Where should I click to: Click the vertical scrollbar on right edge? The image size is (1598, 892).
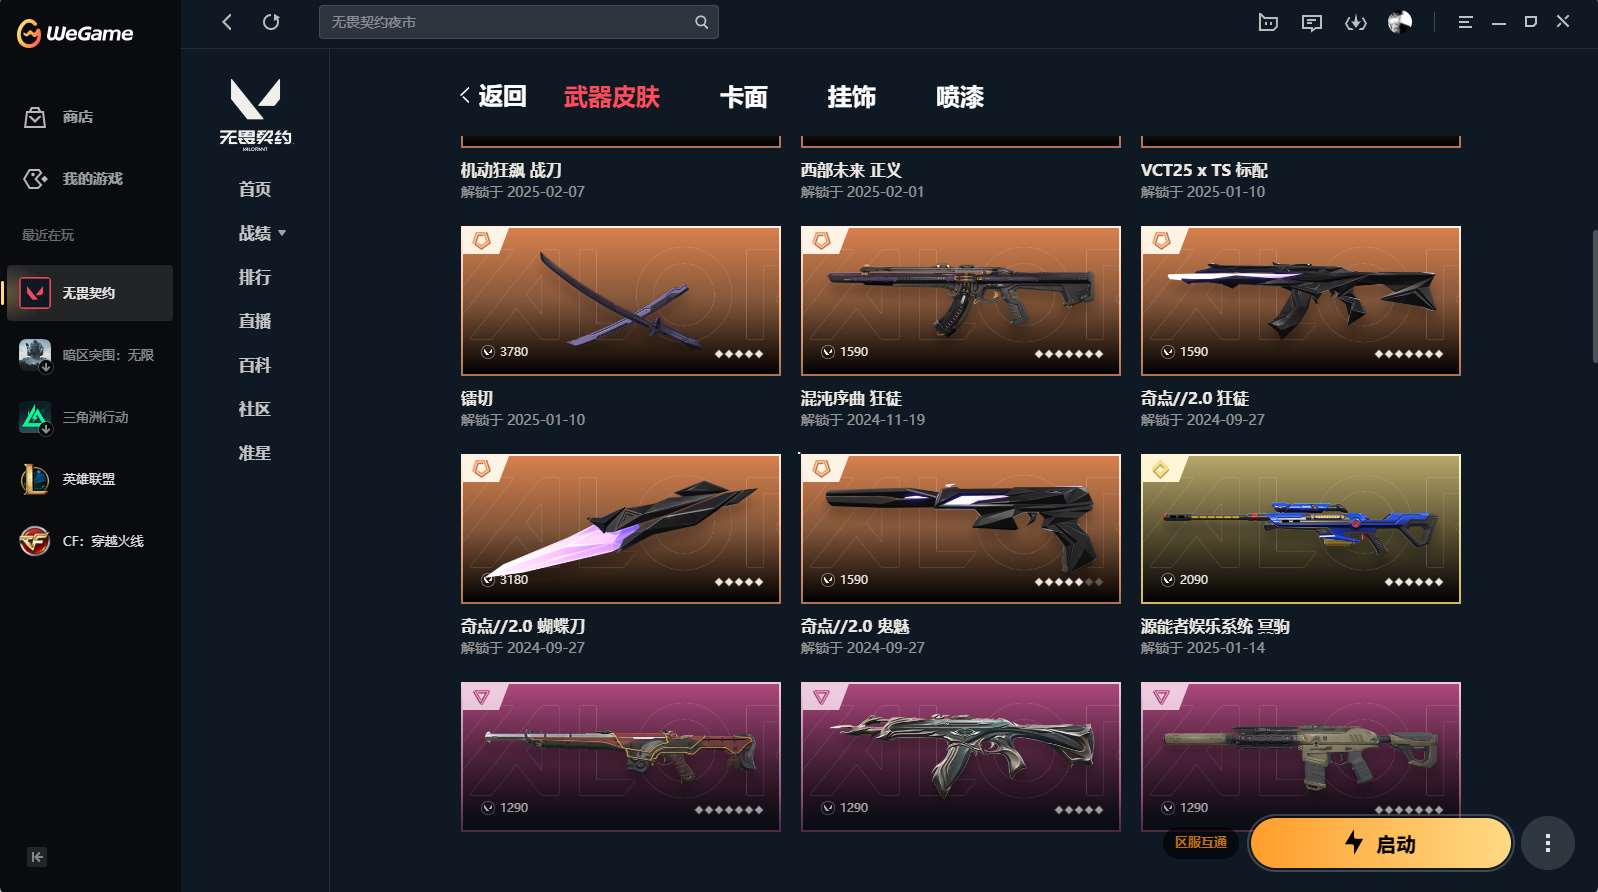[x=1594, y=296]
